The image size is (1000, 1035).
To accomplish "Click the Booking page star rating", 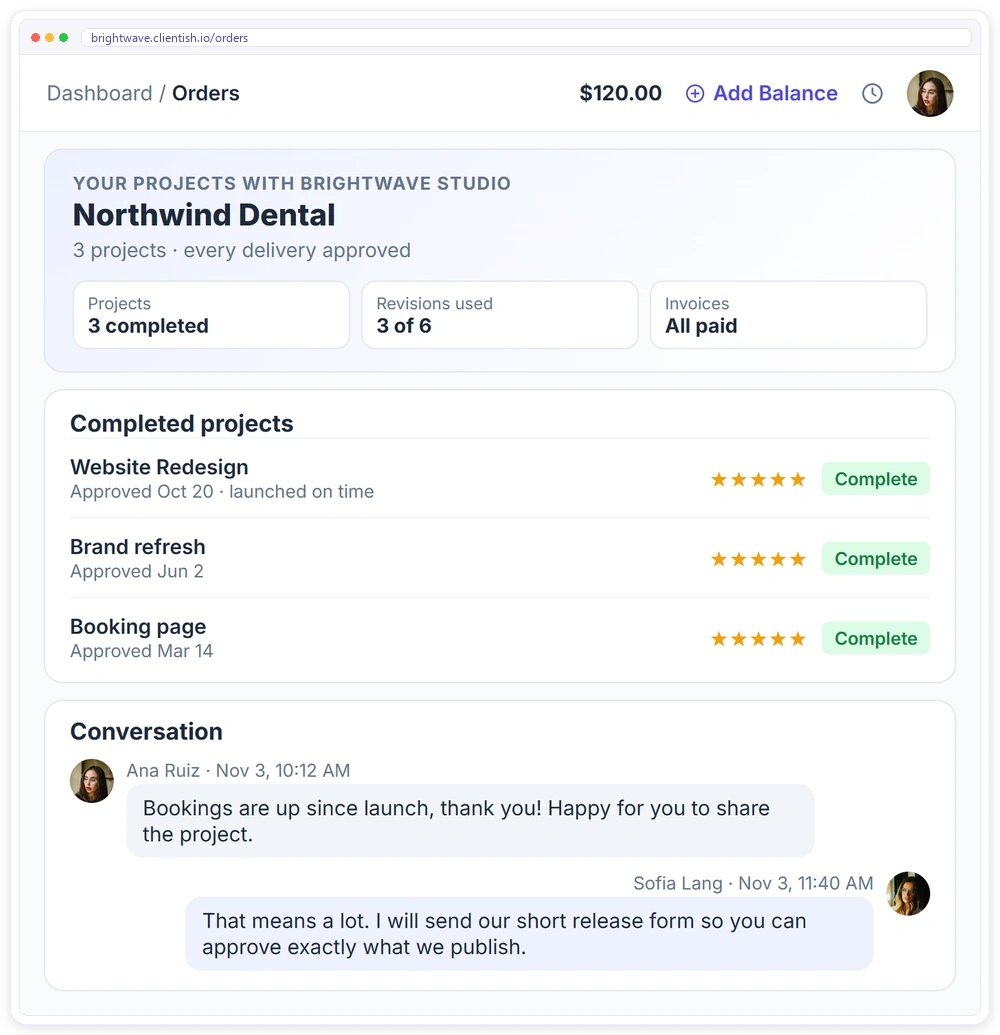I will coord(758,639).
